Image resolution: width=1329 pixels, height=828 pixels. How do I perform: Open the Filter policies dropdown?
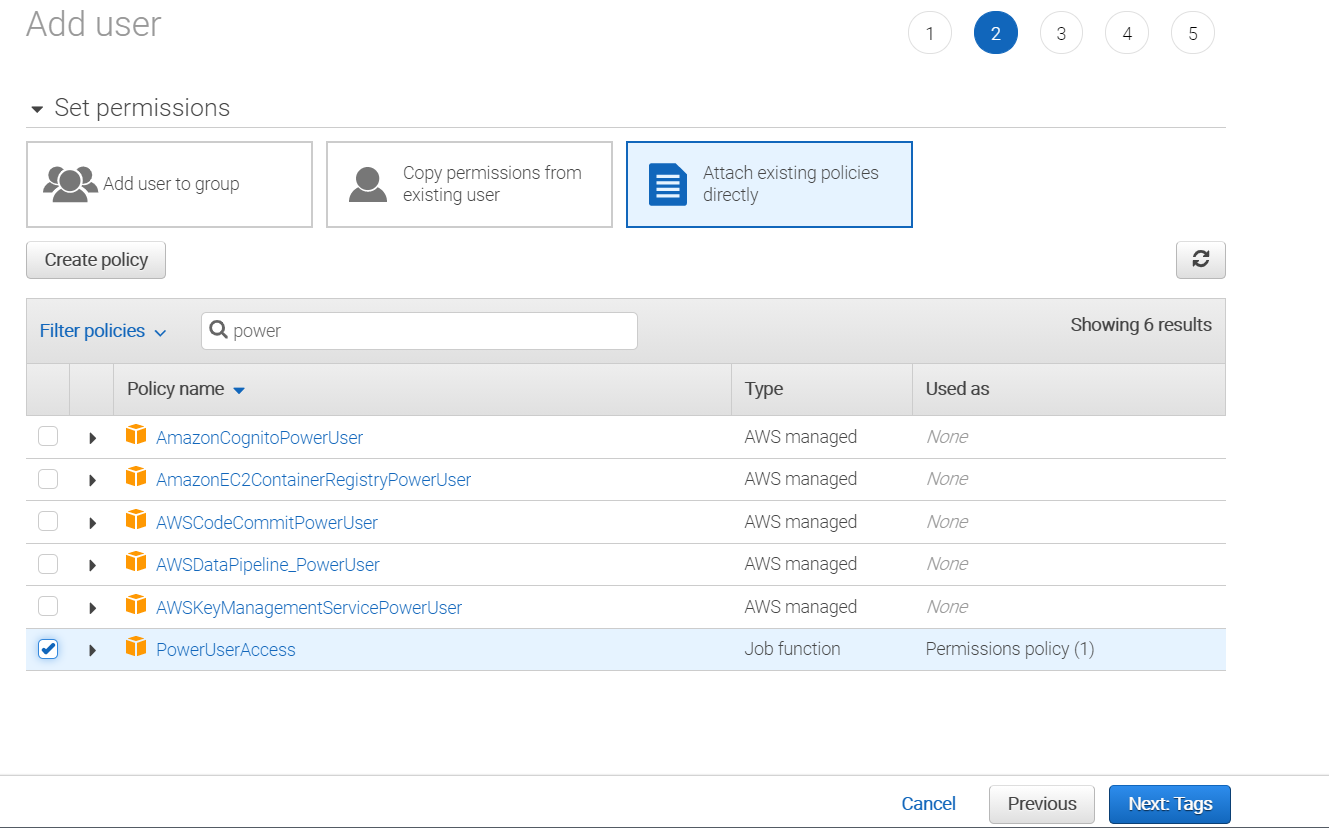(103, 331)
